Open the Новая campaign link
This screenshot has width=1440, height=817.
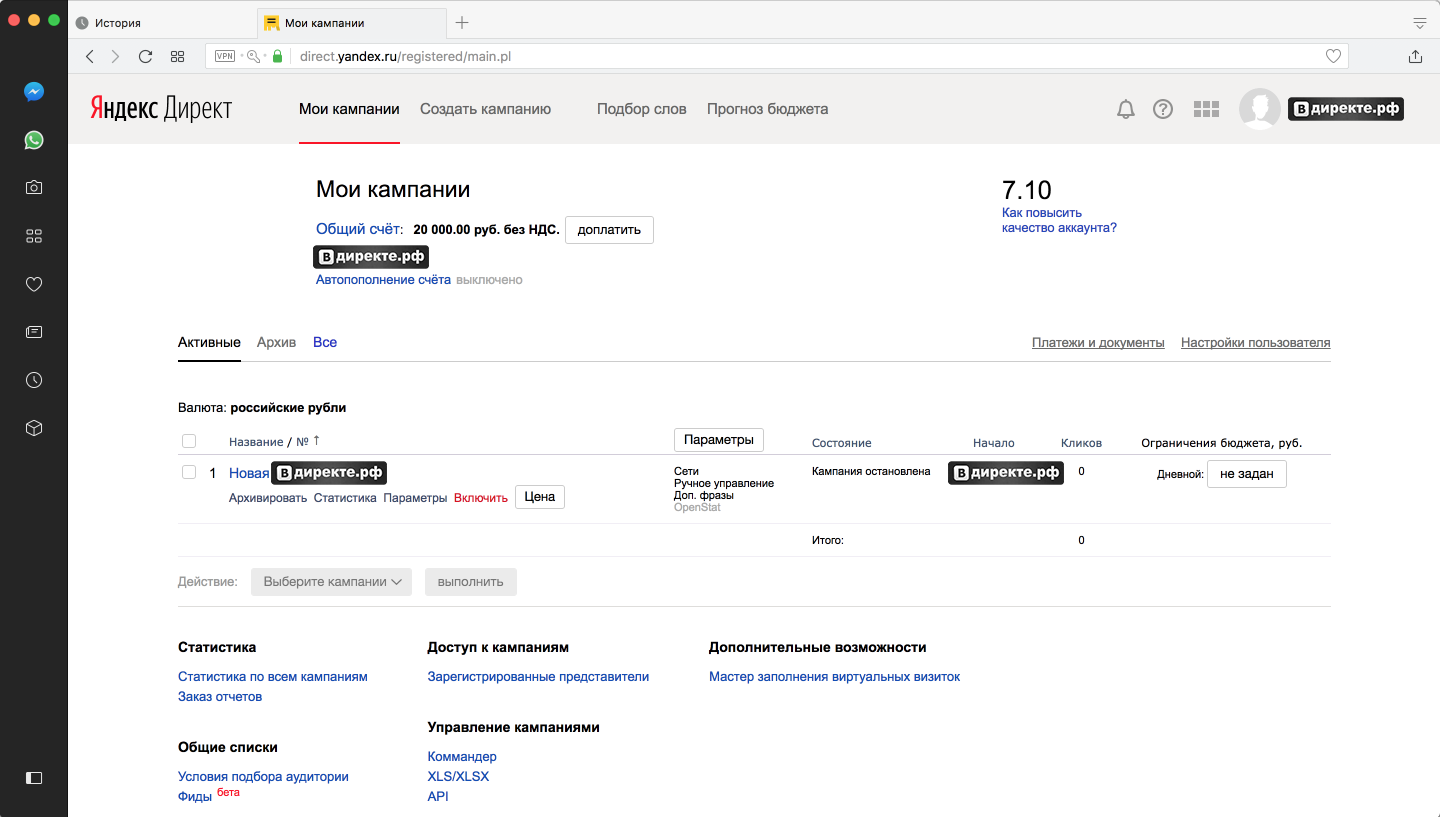[x=249, y=473]
